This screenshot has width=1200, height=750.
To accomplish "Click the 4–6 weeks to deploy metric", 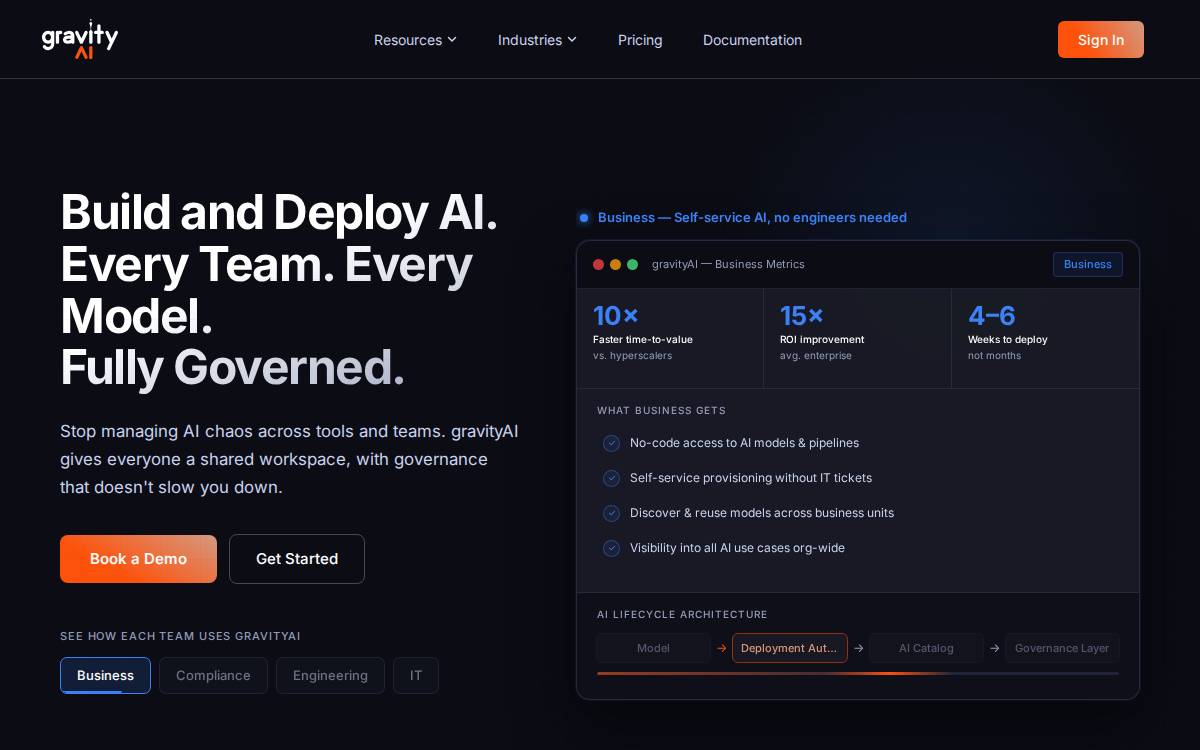I will tap(1045, 338).
